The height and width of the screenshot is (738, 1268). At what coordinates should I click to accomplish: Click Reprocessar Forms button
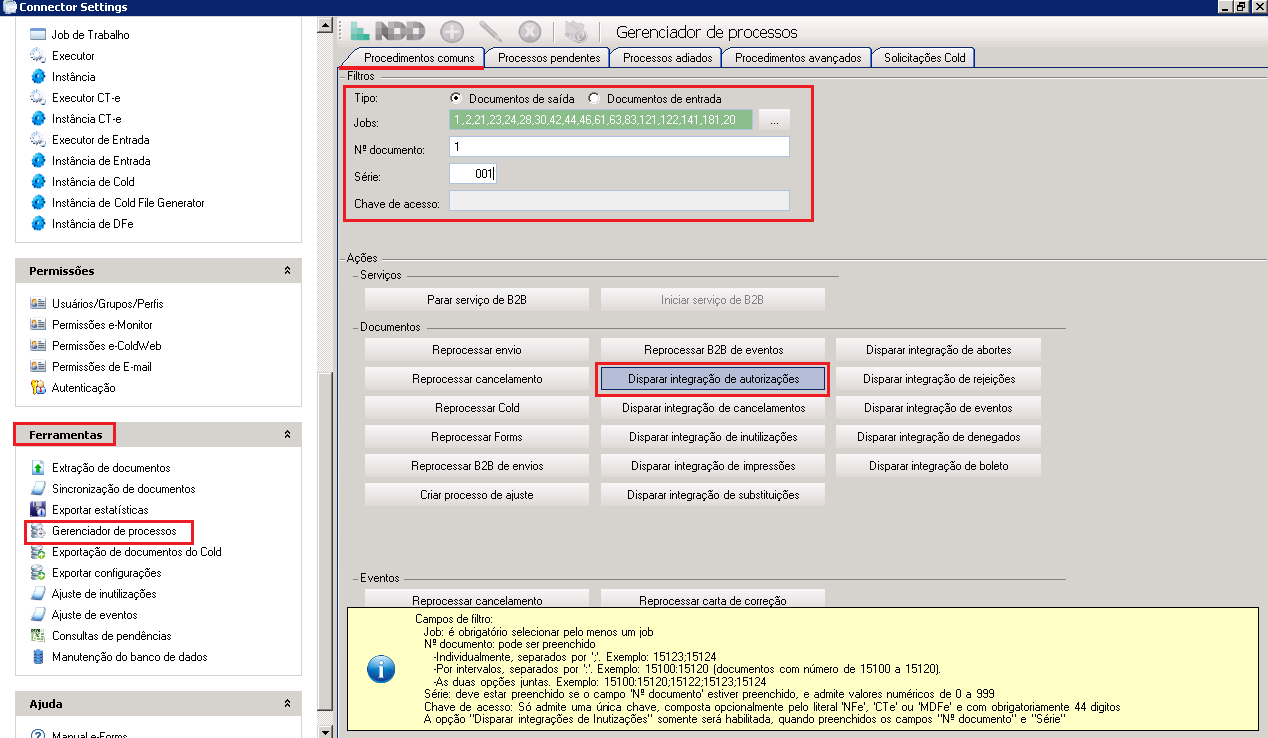pos(476,437)
